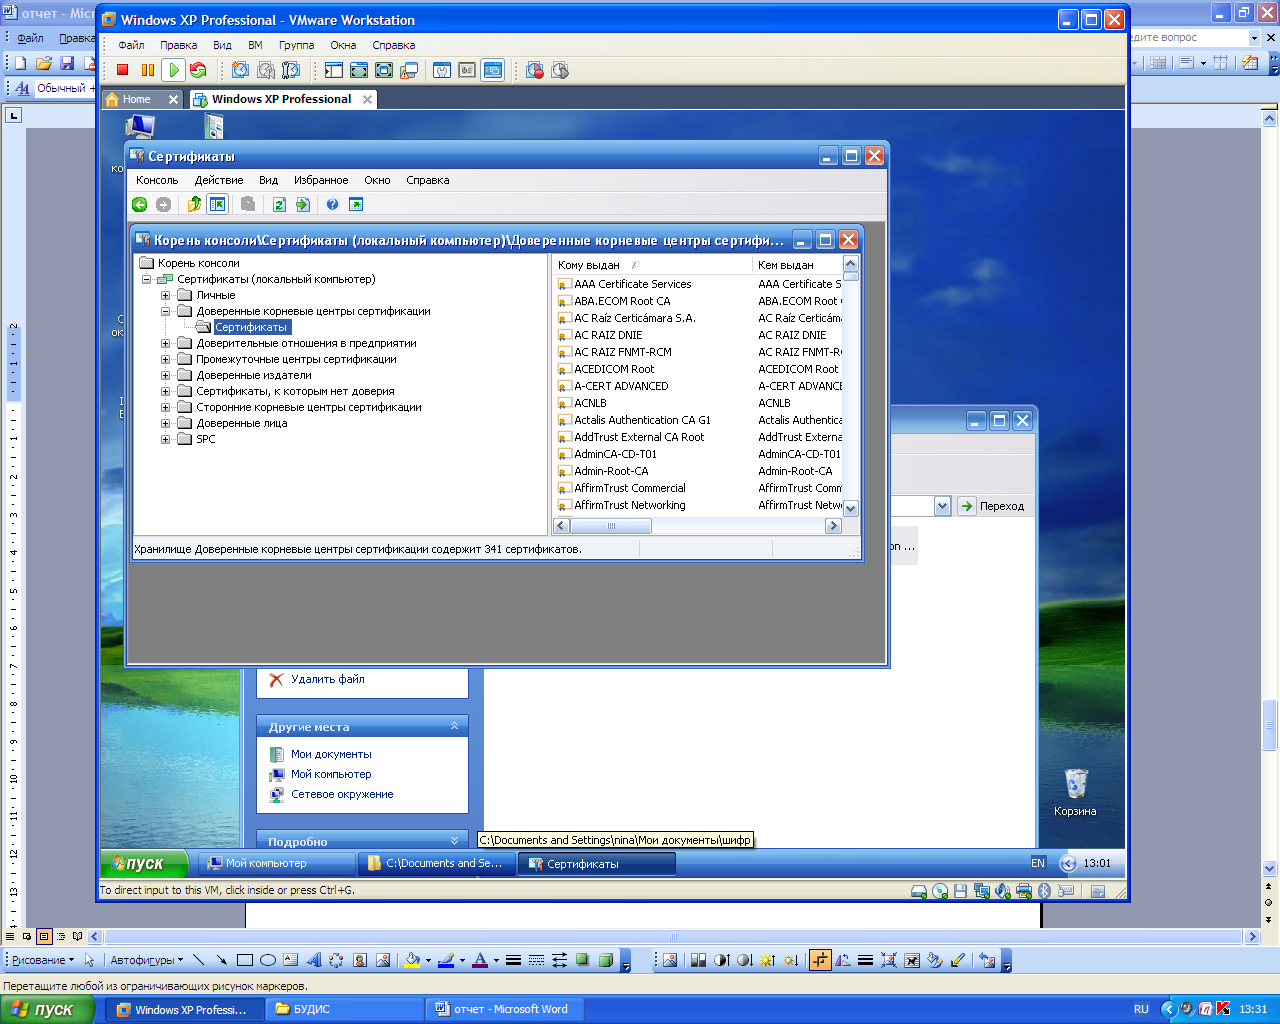Open the Избранное menu in MMC
The width and height of the screenshot is (1280, 1024).
pyautogui.click(x=321, y=180)
